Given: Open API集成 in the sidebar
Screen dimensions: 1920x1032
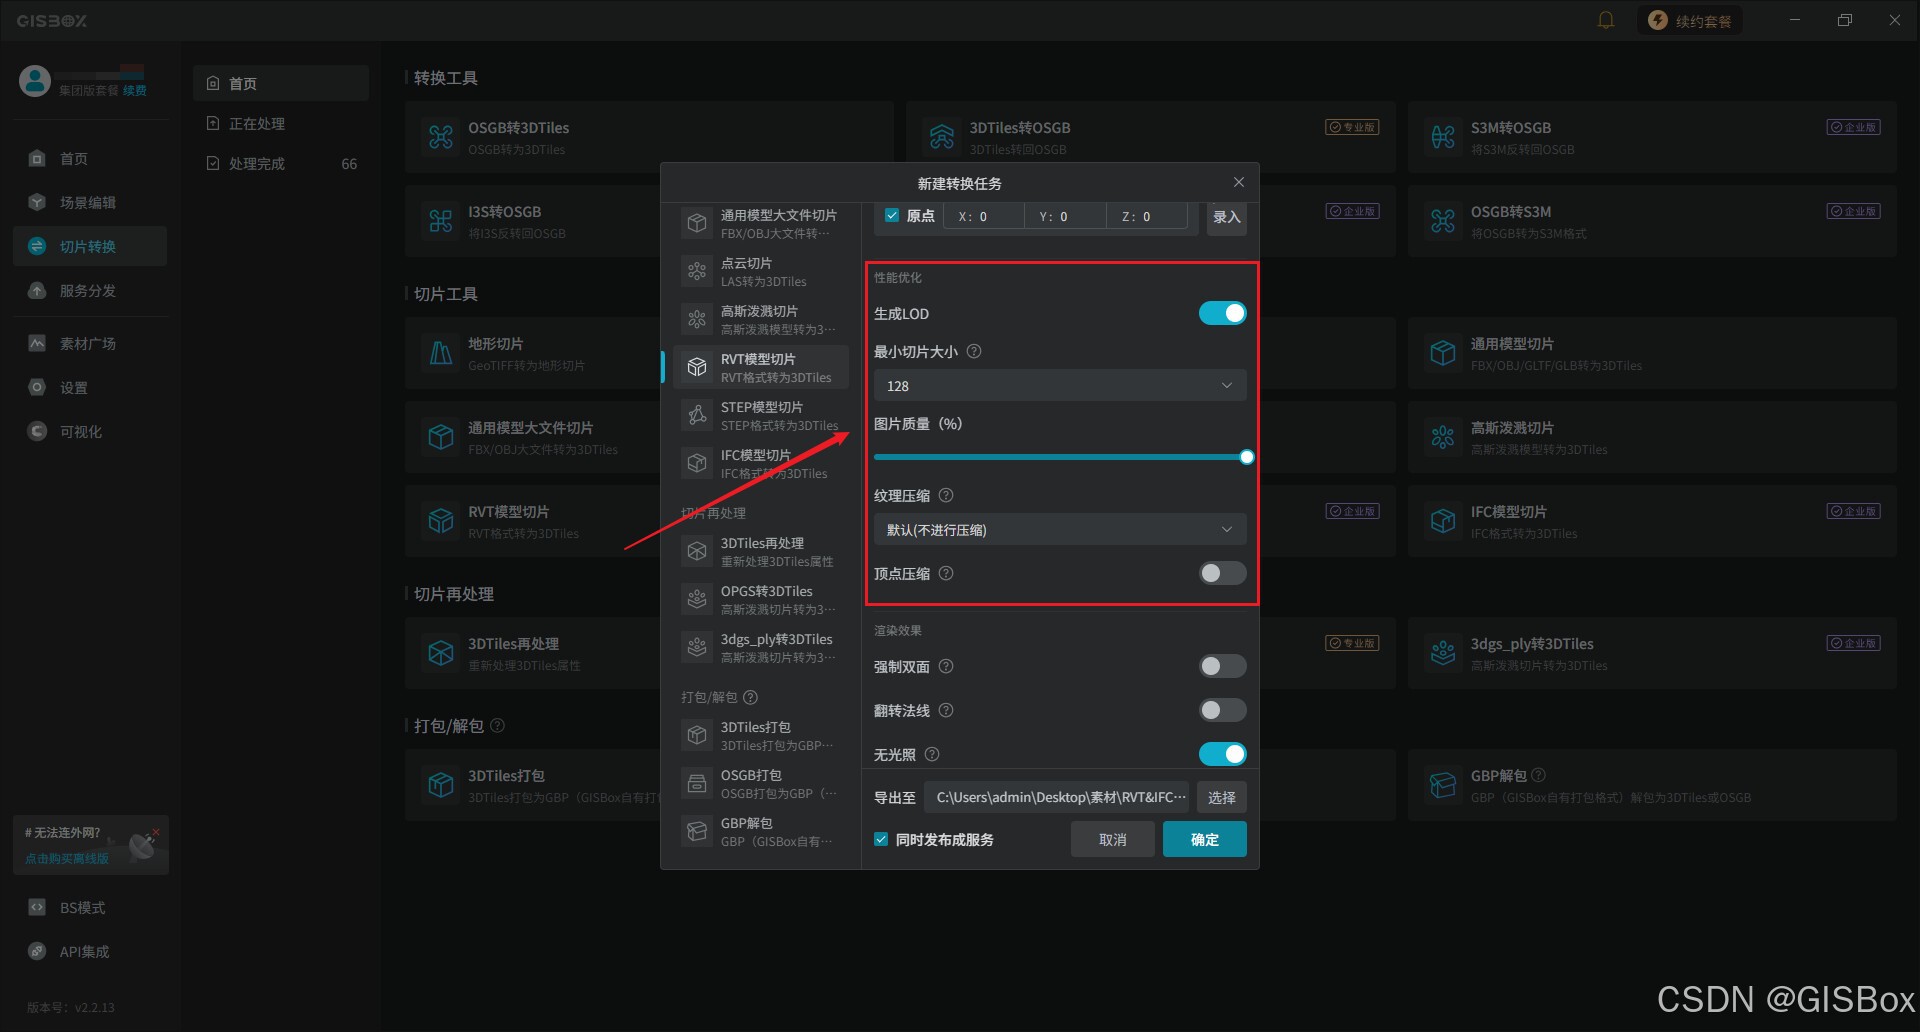Looking at the screenshot, I should click(90, 951).
